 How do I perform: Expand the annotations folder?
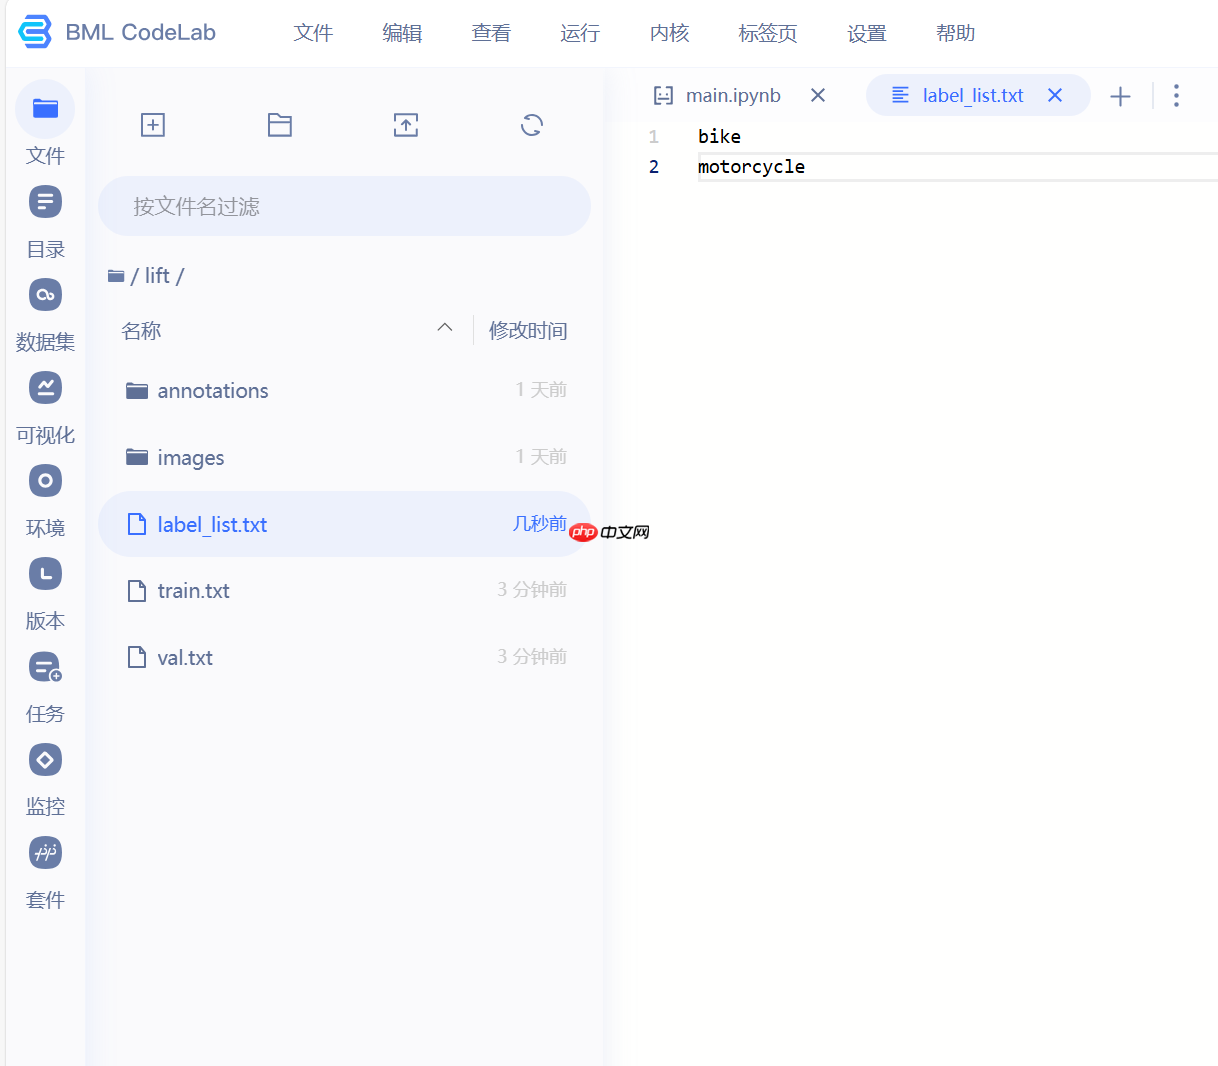point(213,390)
